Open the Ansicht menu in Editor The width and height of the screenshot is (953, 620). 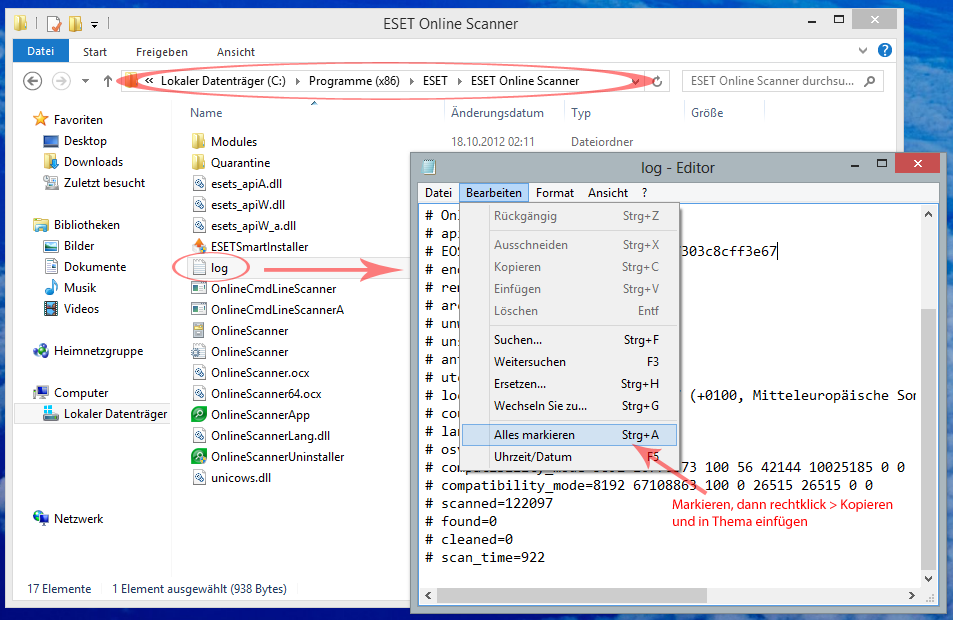coord(608,193)
